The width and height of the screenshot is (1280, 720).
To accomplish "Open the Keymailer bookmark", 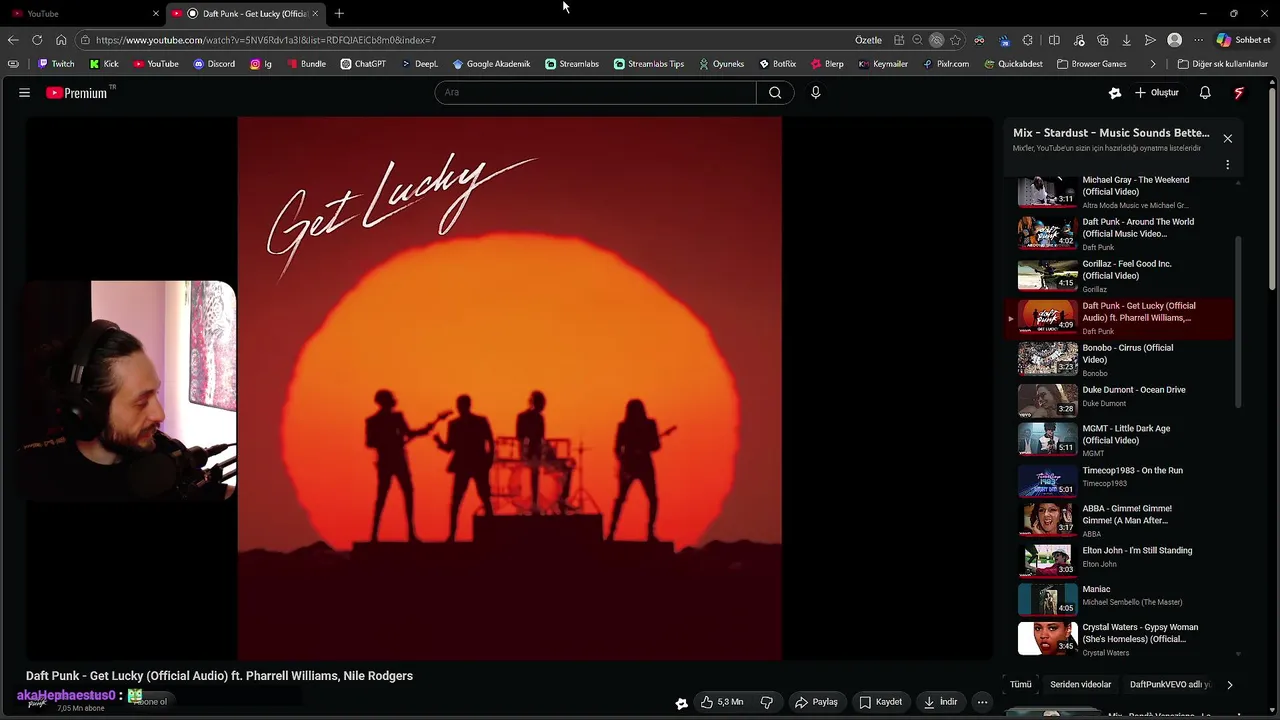I will [883, 64].
